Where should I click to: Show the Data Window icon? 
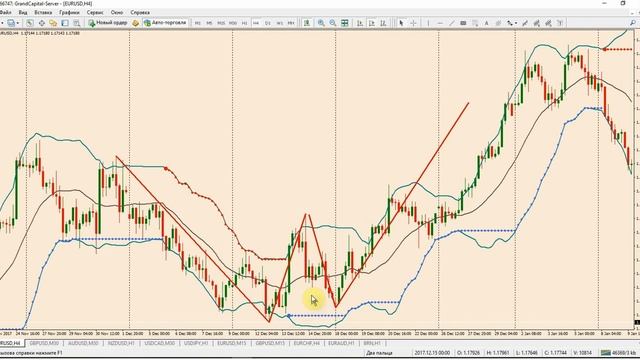pyautogui.click(x=42, y=23)
